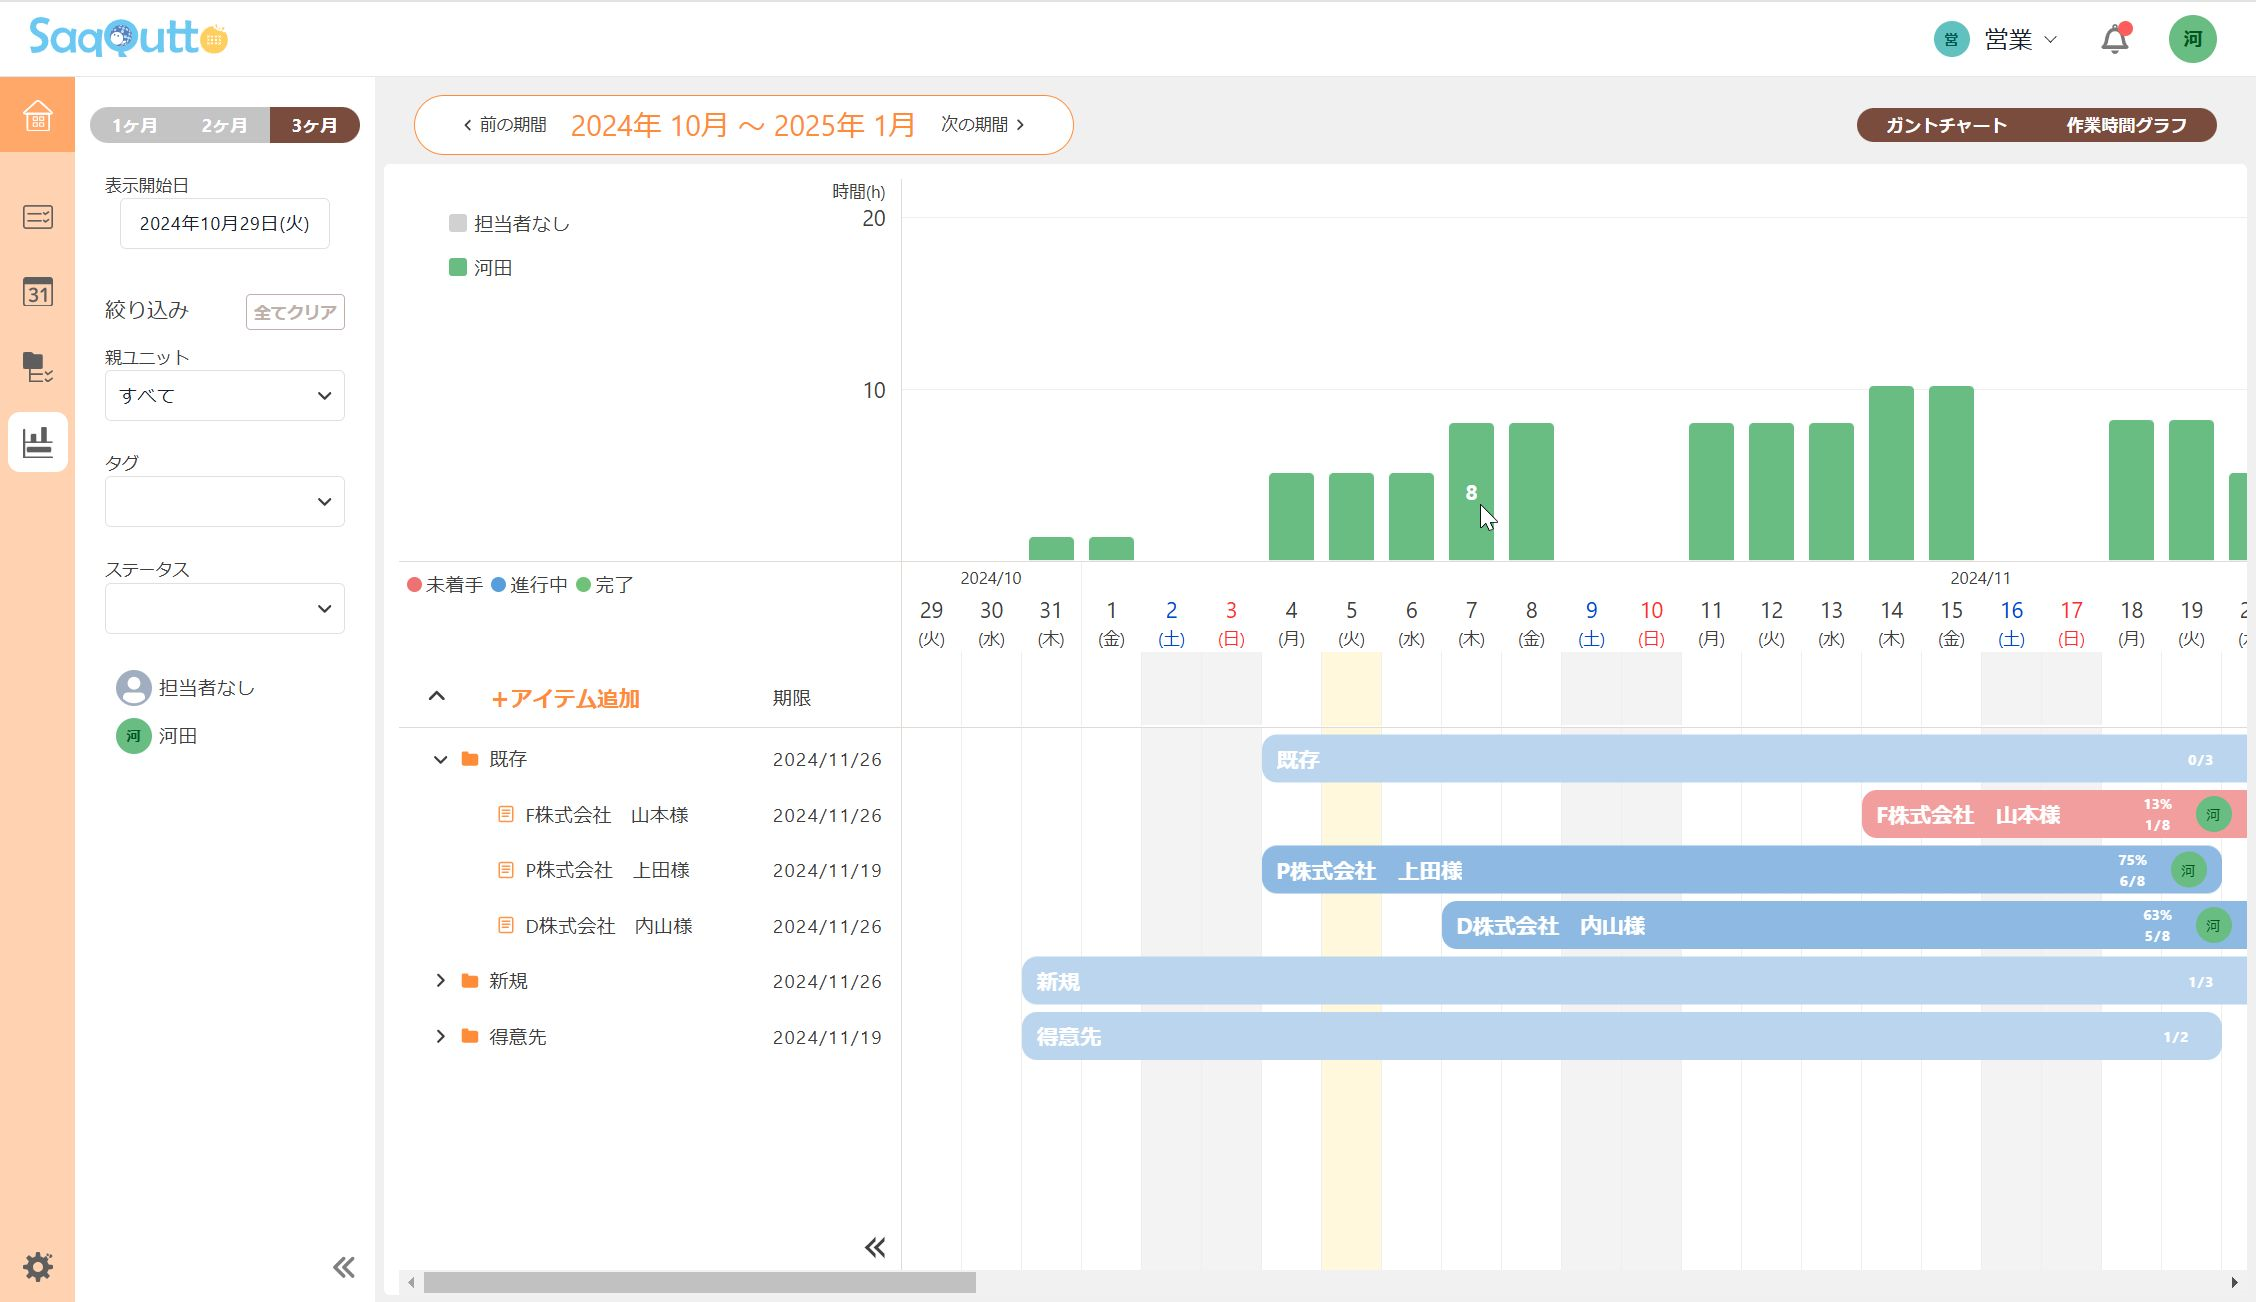Open the bar chart sidebar icon
2256x1302 pixels.
tap(37, 442)
